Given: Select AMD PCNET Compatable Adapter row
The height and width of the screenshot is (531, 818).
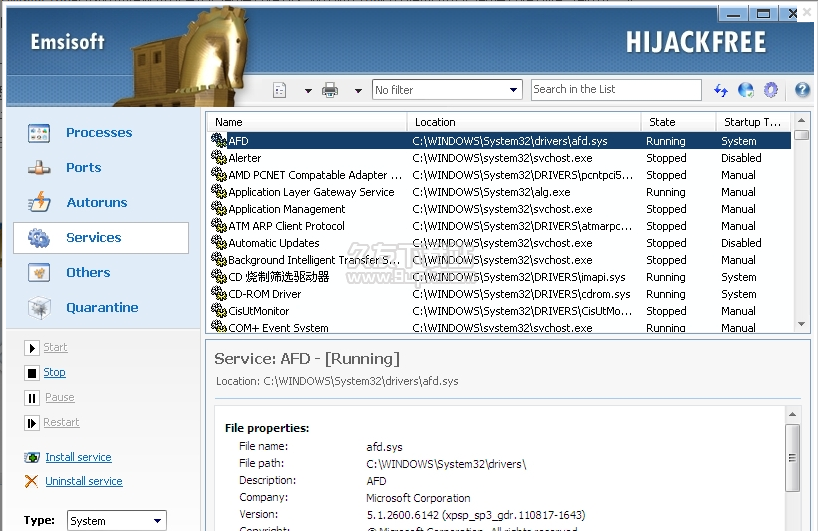Looking at the screenshot, I should (499, 175).
